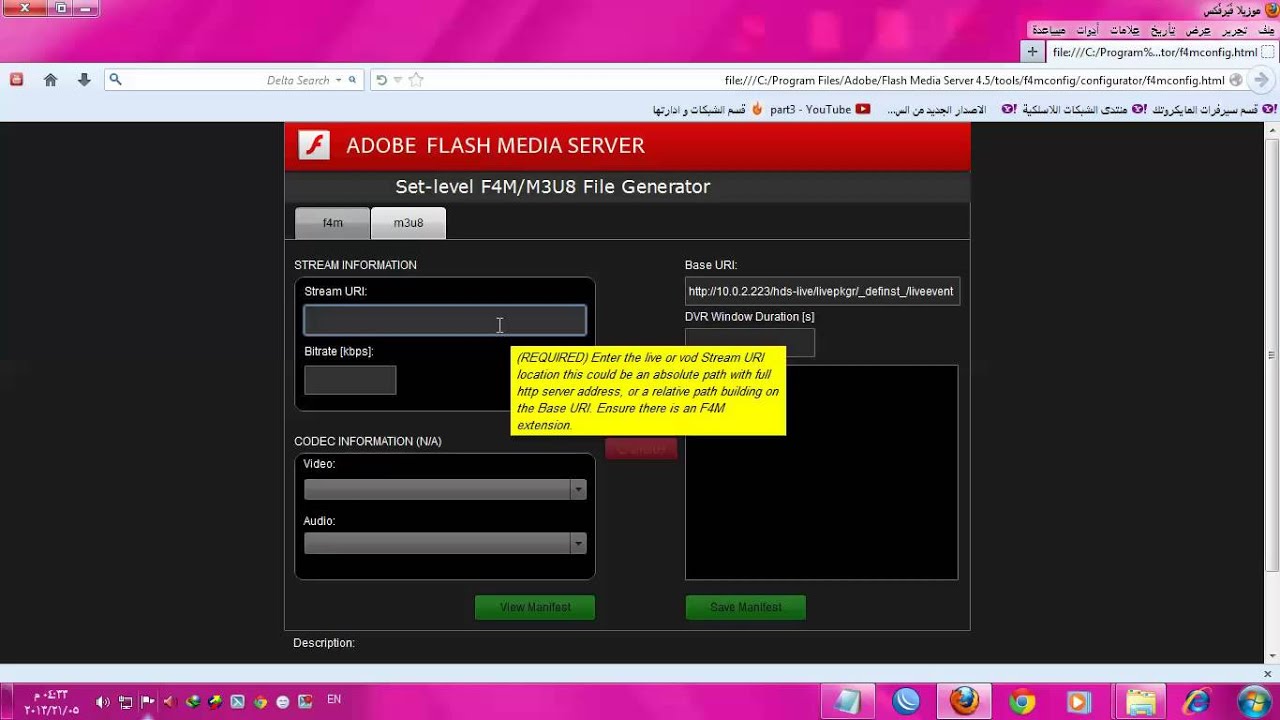Image resolution: width=1280 pixels, height=720 pixels.
Task: Click the Adobe Flash logo in the header
Action: pyautogui.click(x=314, y=145)
